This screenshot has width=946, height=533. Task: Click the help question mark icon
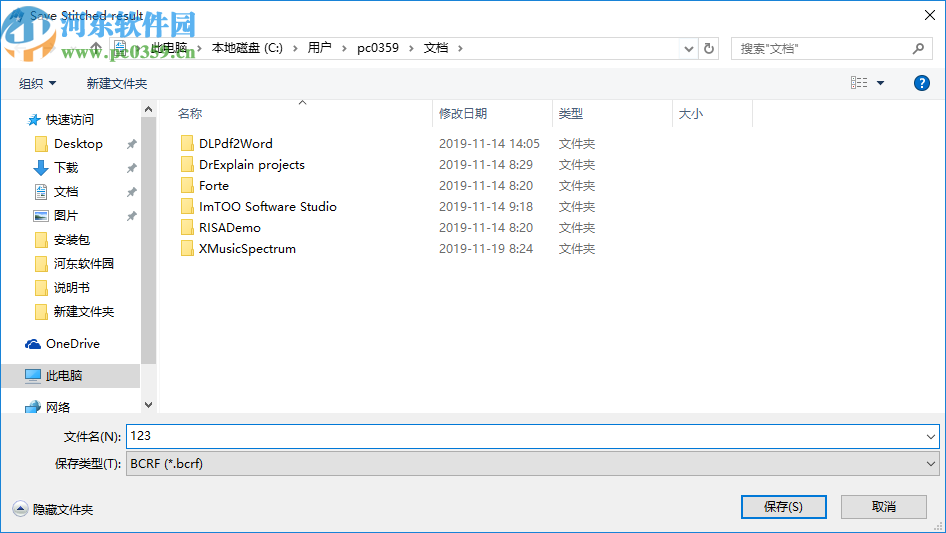(921, 83)
